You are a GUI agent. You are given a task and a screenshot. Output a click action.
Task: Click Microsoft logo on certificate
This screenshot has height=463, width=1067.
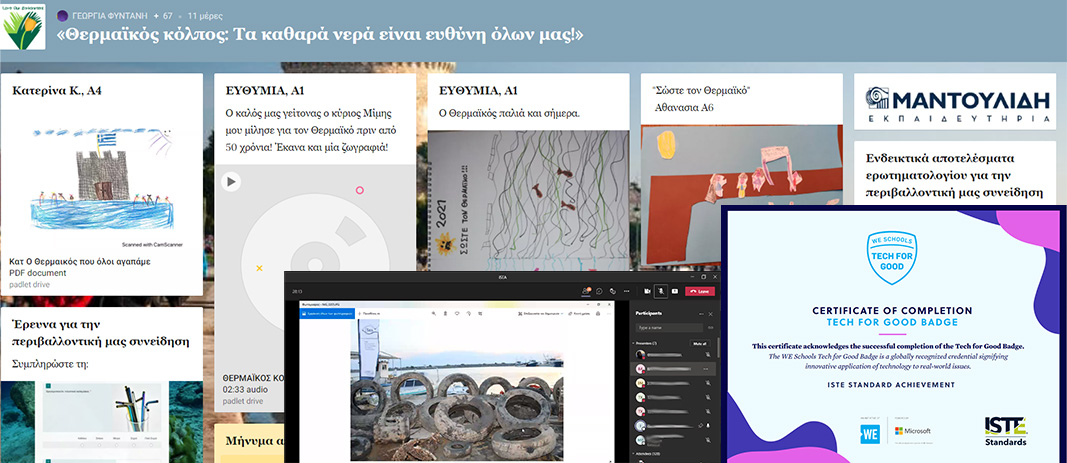pyautogui.click(x=913, y=431)
